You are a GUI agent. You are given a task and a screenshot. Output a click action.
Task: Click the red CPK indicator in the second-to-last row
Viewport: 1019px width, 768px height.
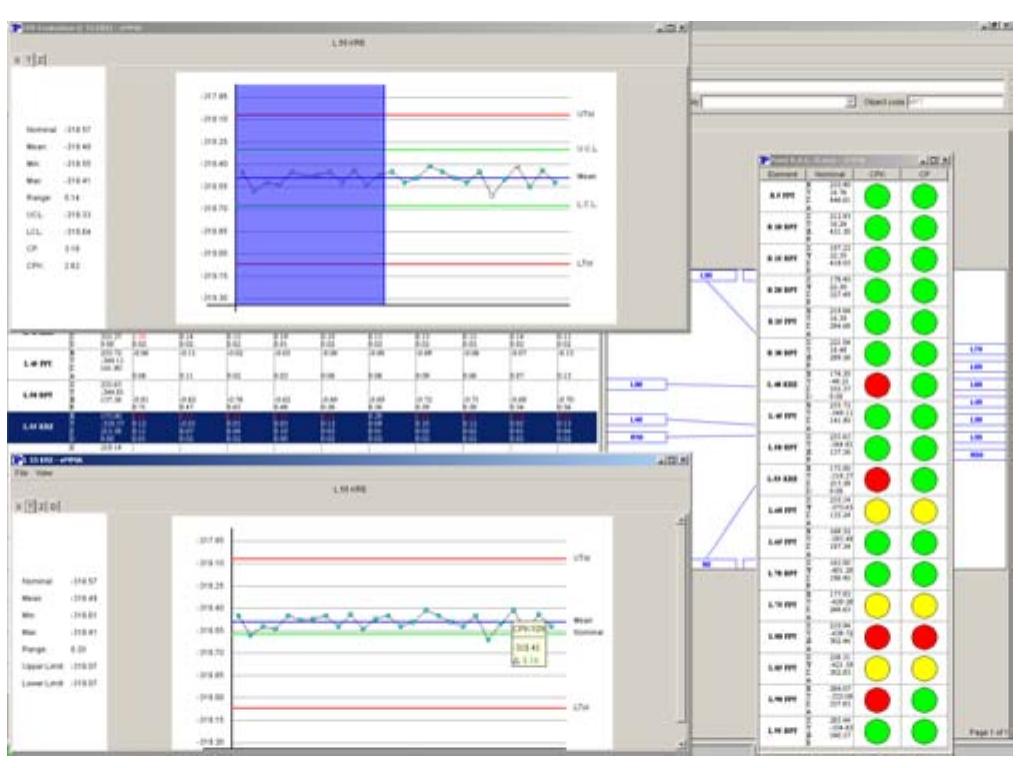tap(877, 700)
